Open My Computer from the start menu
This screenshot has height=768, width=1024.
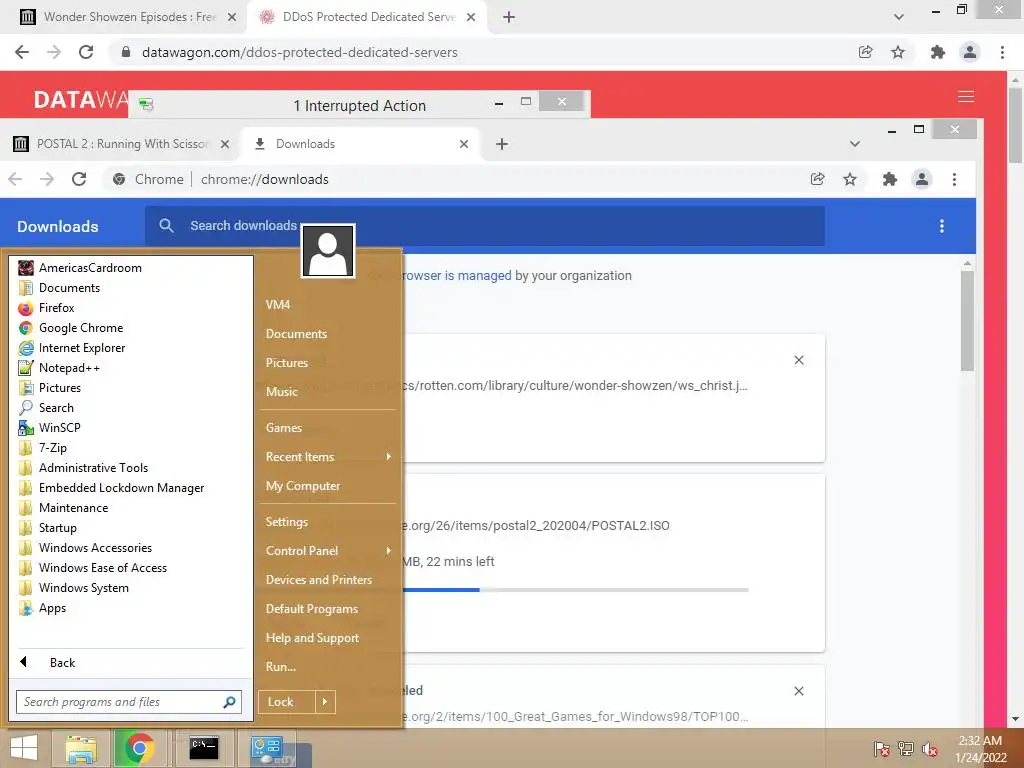(303, 486)
